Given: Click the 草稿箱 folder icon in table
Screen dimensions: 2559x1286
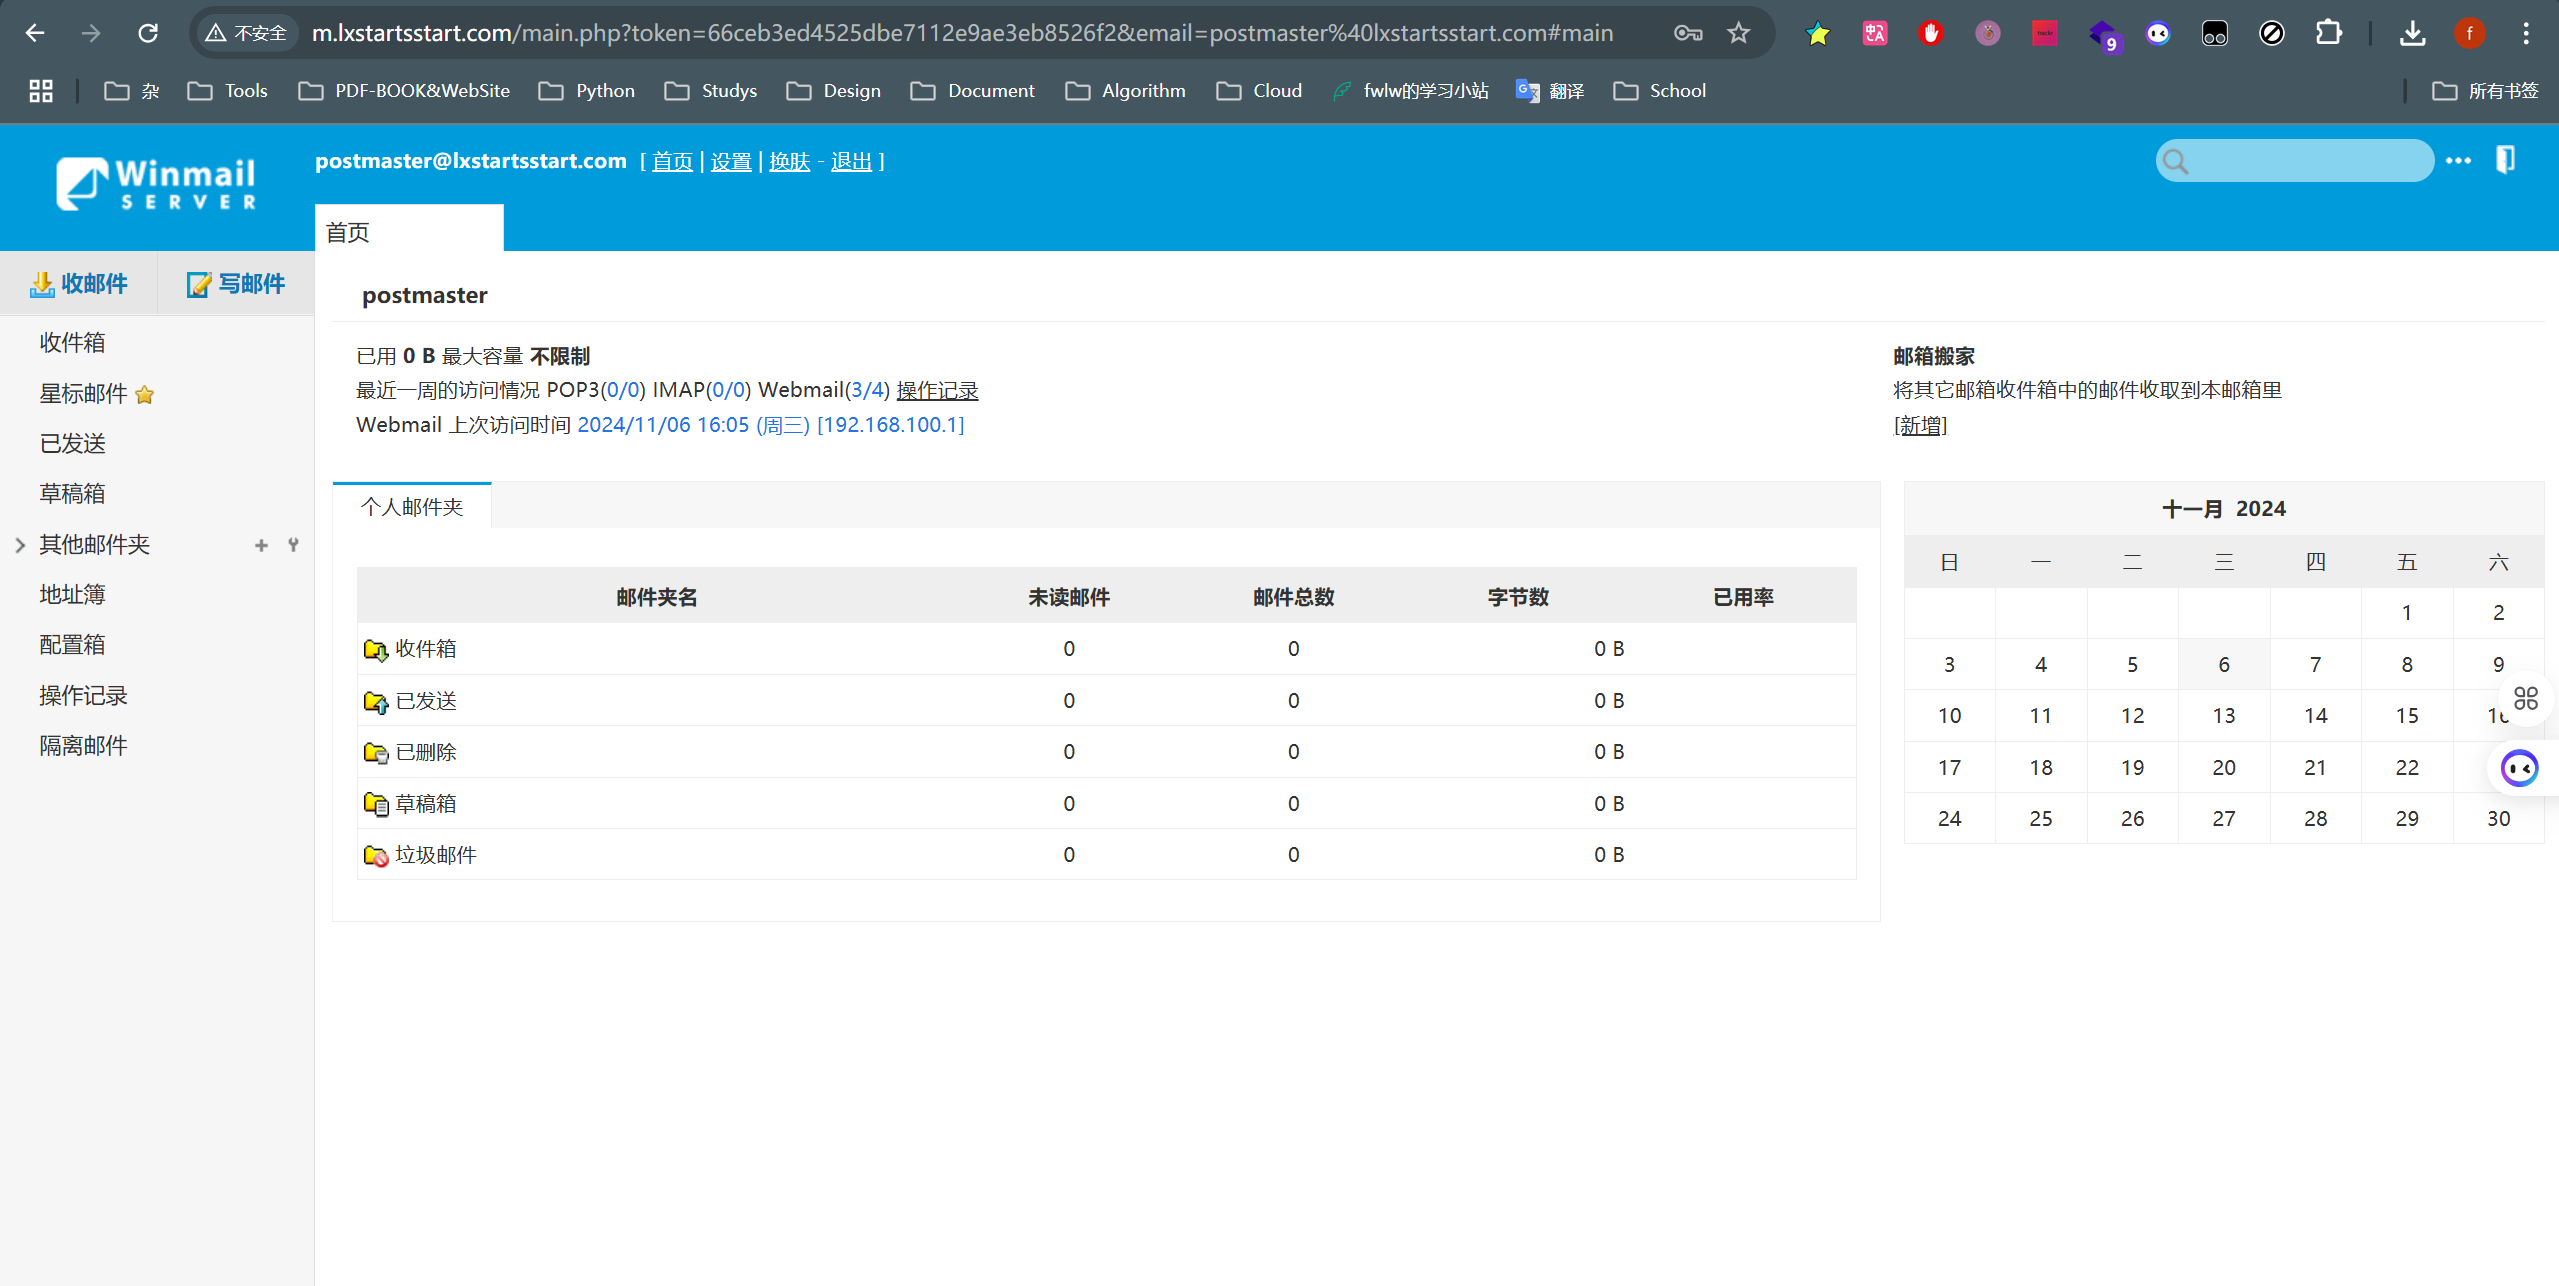Looking at the screenshot, I should coord(376,804).
